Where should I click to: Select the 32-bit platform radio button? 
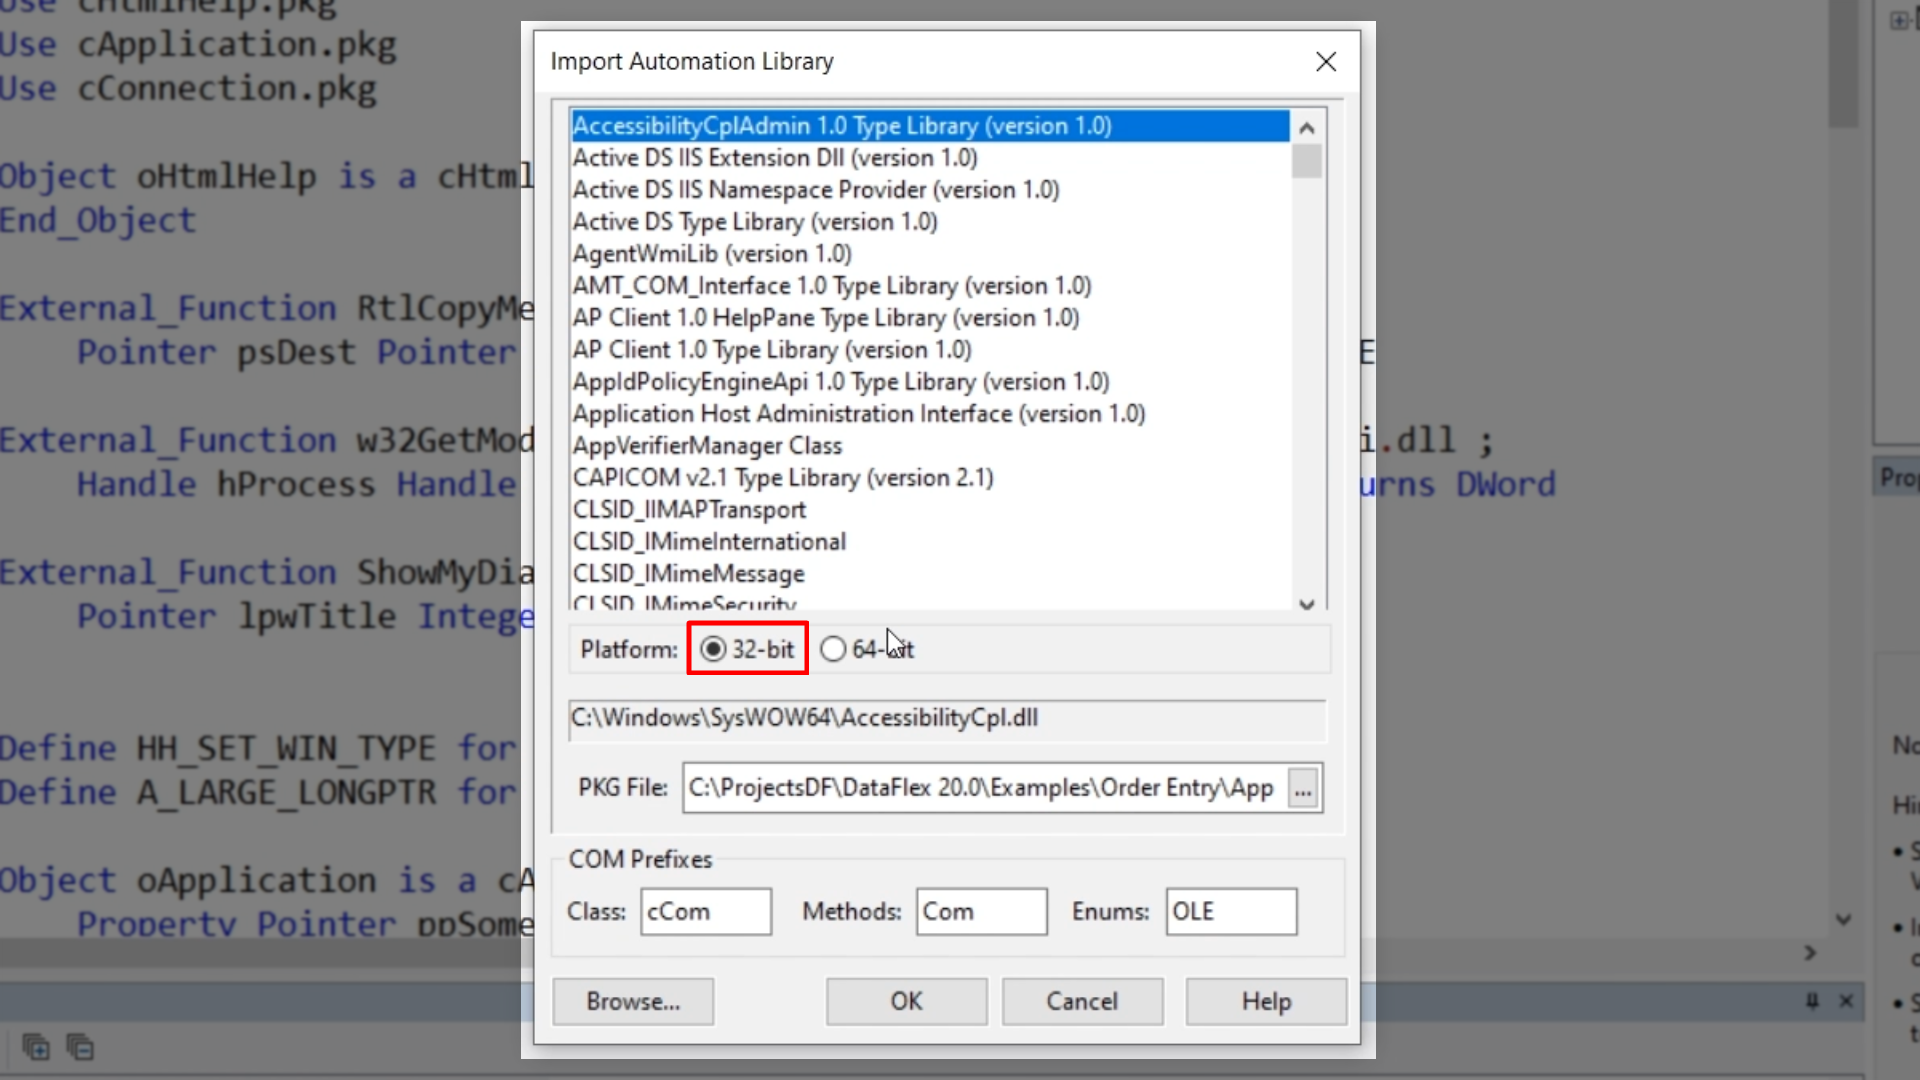click(x=713, y=649)
